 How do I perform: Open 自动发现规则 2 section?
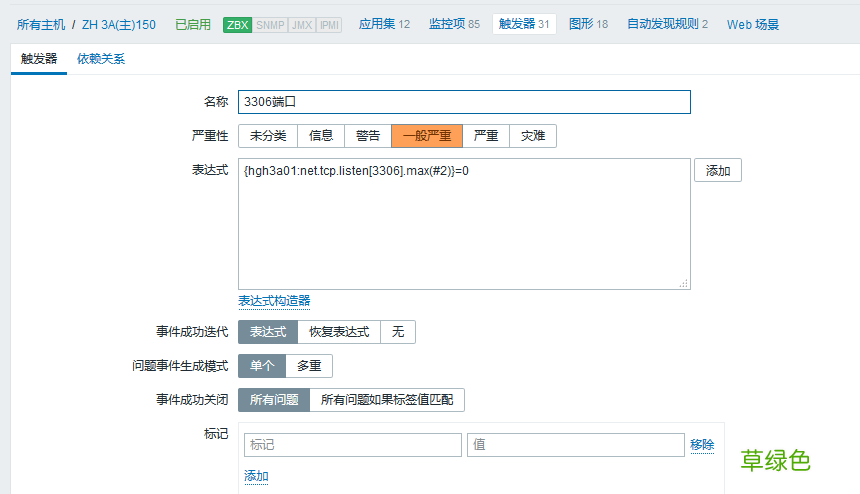coord(667,24)
